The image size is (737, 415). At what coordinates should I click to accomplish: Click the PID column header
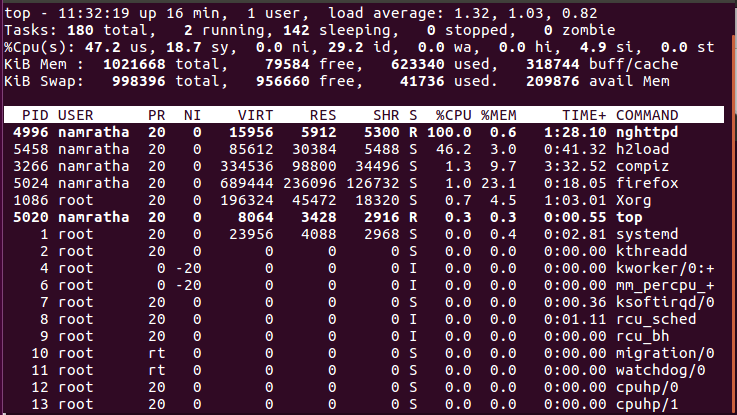coord(37,115)
